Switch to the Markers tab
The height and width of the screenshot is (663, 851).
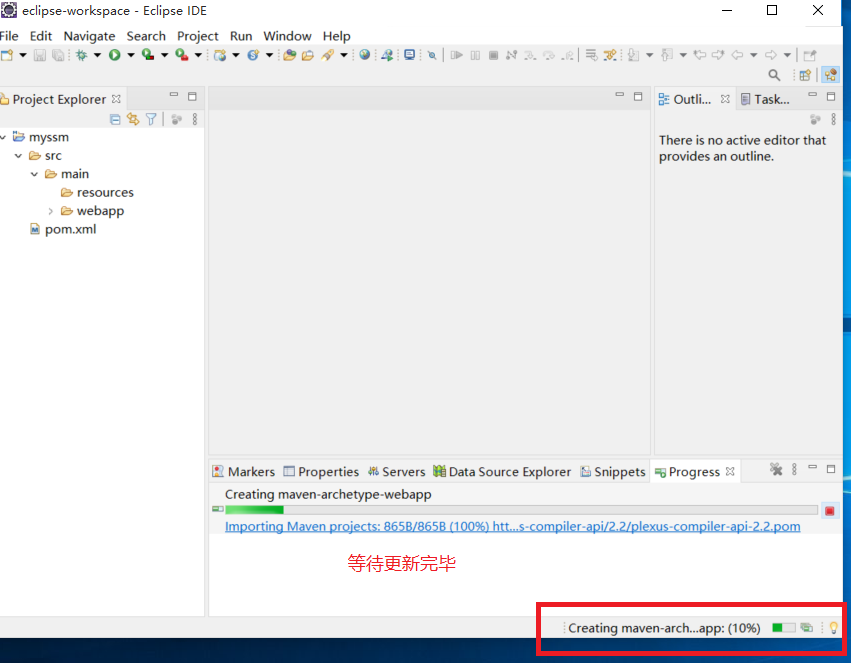click(x=244, y=471)
